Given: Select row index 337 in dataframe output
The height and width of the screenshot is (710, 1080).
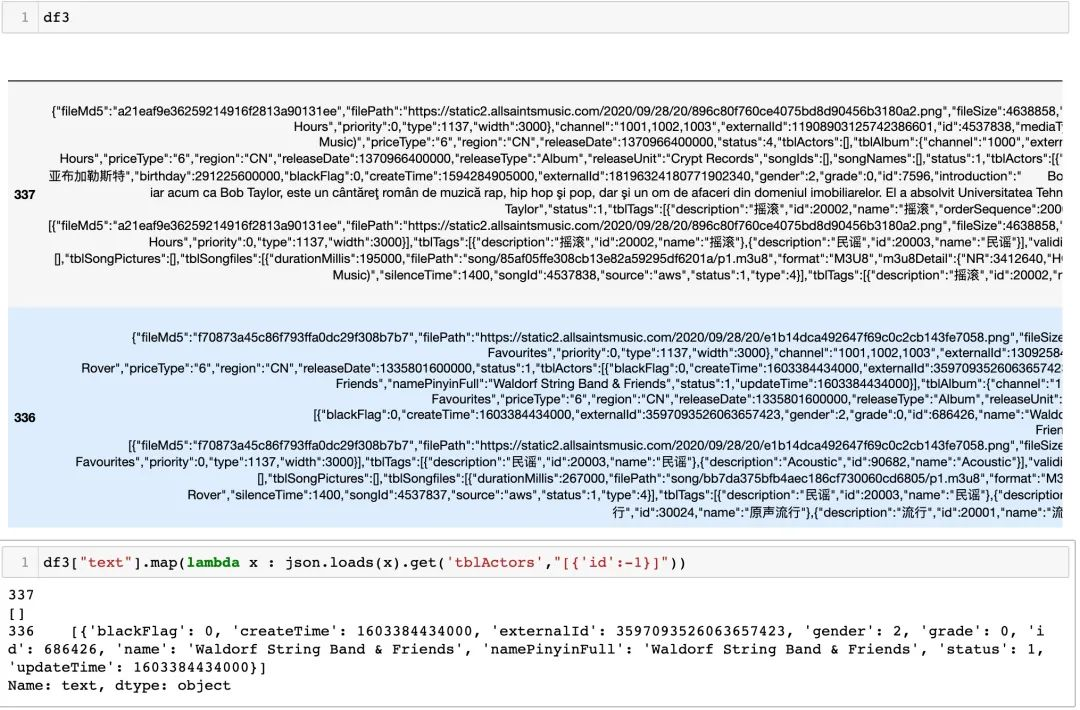Looking at the screenshot, I should coord(25,194).
